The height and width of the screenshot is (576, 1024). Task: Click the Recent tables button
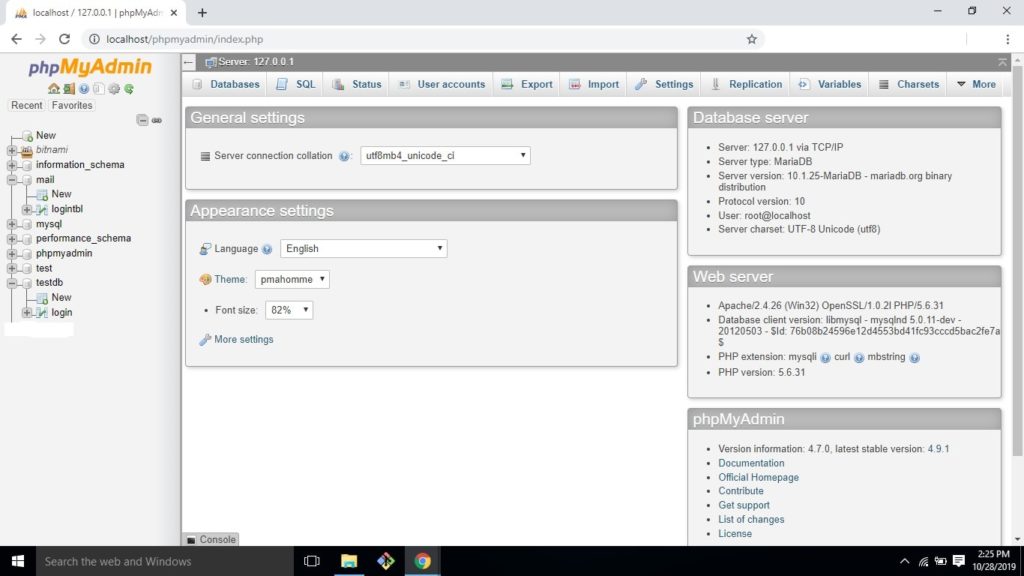click(27, 105)
